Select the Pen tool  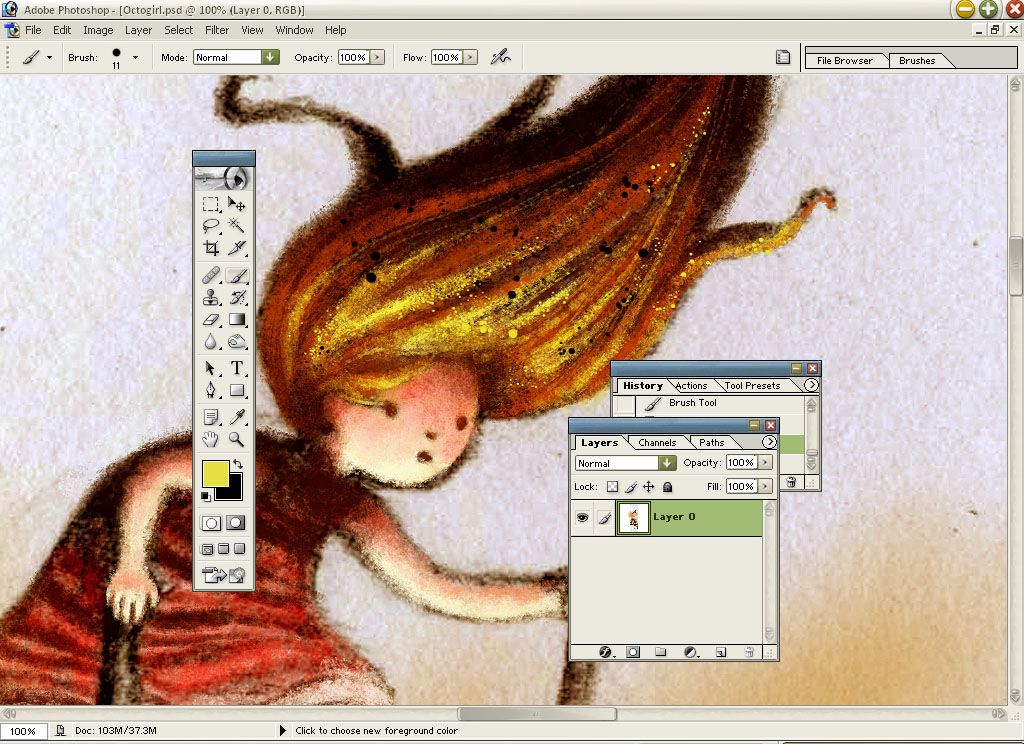click(x=210, y=390)
